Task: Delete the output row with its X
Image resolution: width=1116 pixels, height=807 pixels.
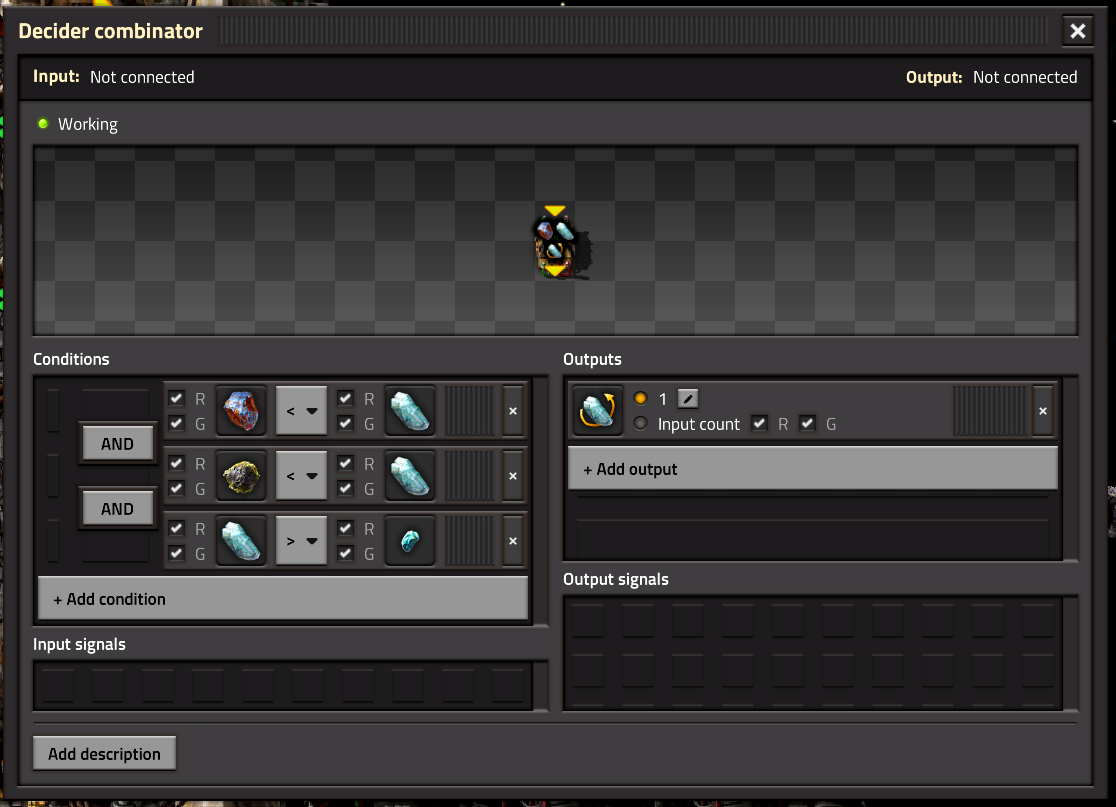Action: point(1043,411)
